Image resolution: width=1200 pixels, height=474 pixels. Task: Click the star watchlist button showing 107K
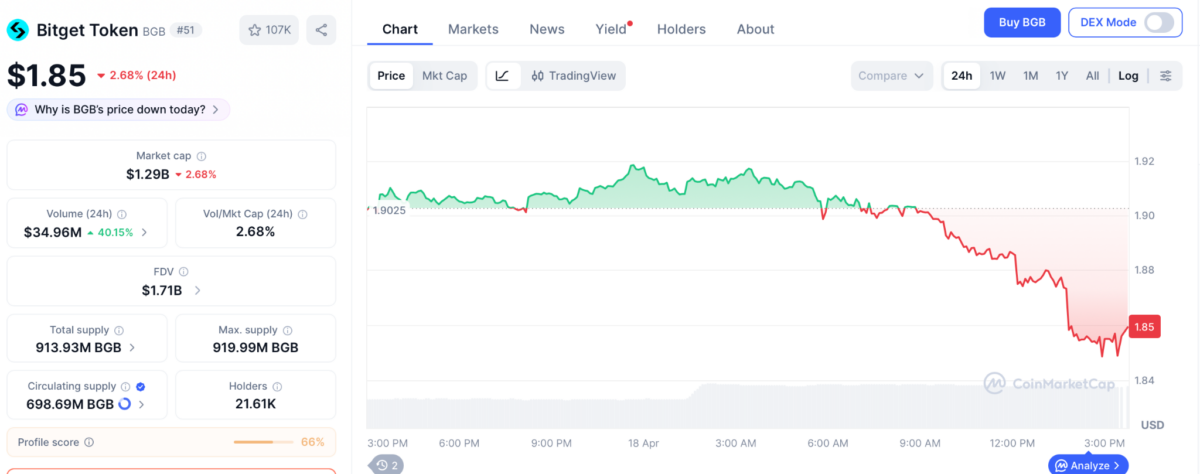tap(269, 30)
